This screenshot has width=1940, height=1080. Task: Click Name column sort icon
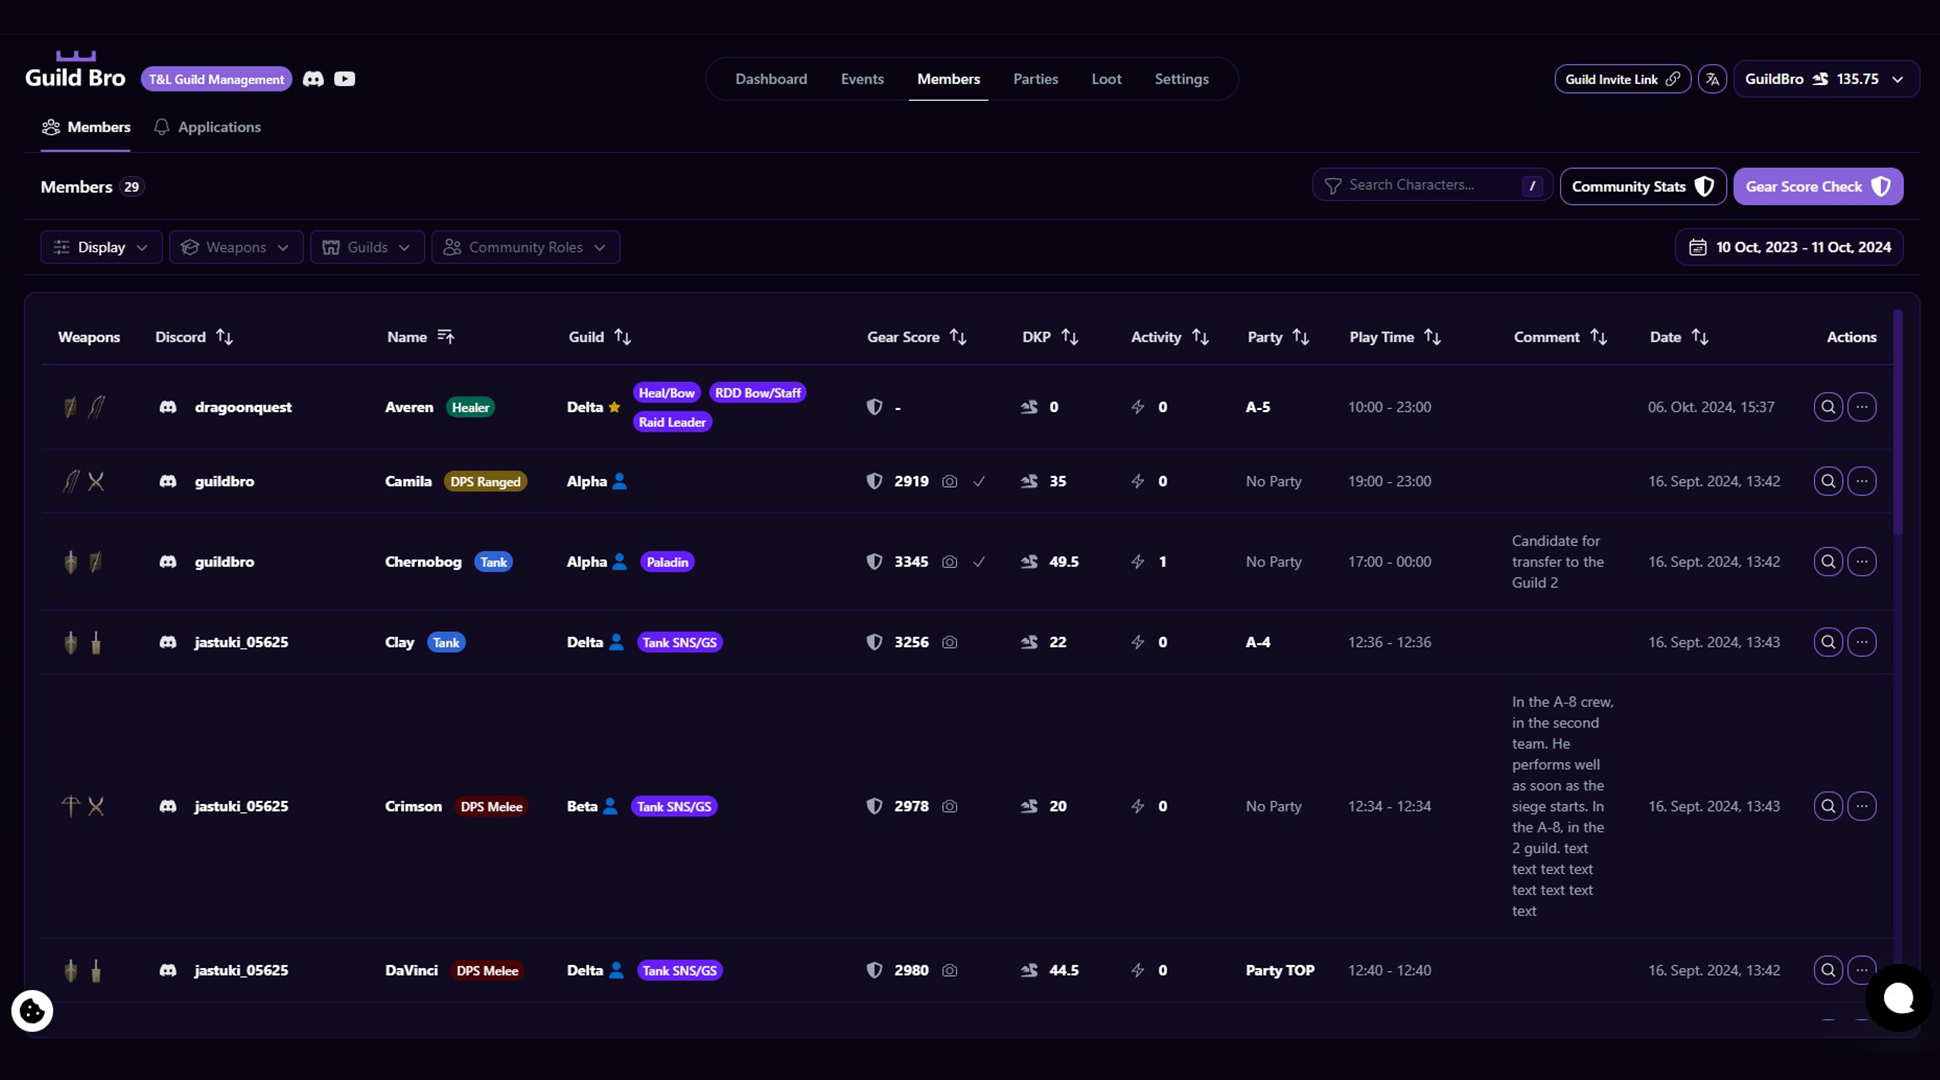click(446, 337)
